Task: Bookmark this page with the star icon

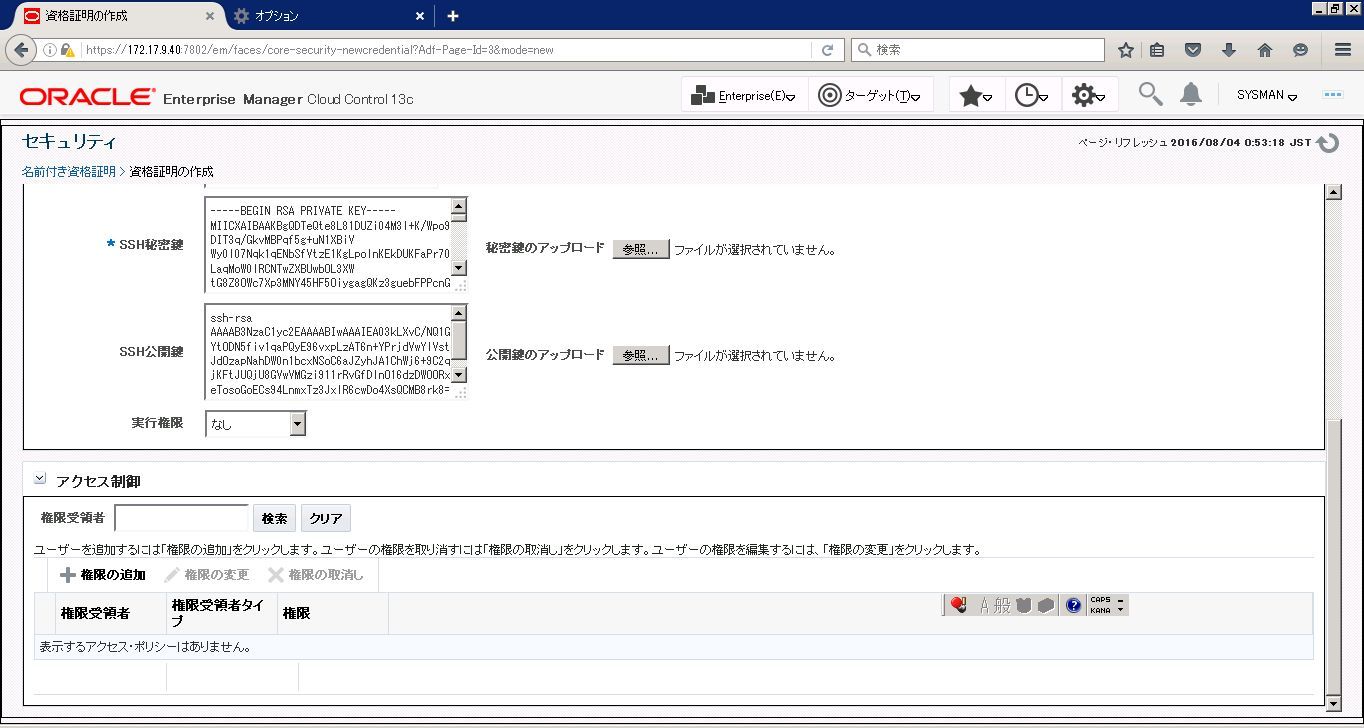Action: (1126, 49)
